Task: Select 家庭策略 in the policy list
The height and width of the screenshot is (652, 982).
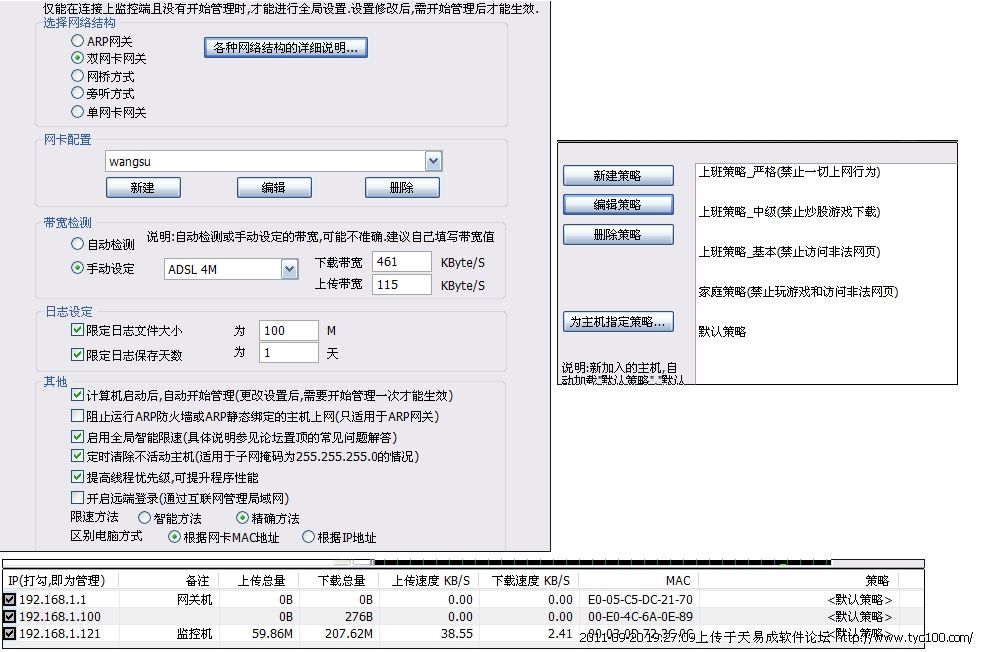Action: point(797,292)
